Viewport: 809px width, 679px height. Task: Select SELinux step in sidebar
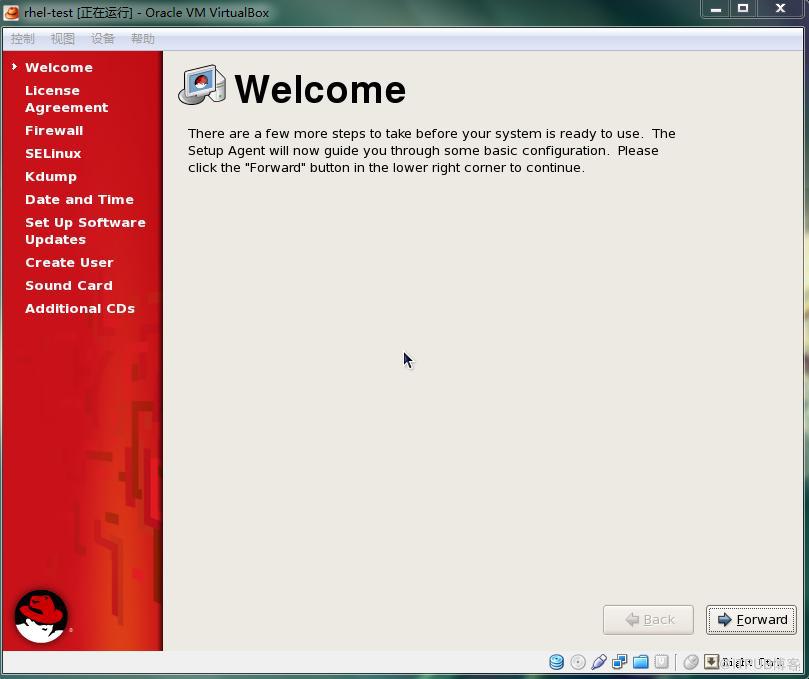pos(53,154)
